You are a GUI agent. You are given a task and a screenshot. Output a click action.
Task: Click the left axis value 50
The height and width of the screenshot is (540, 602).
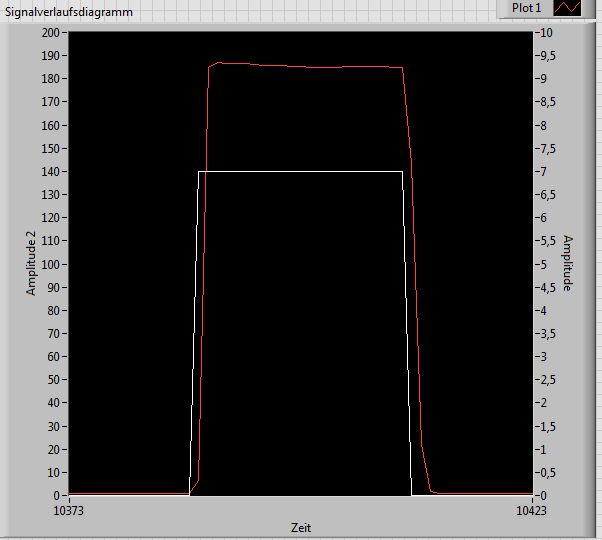coord(54,380)
